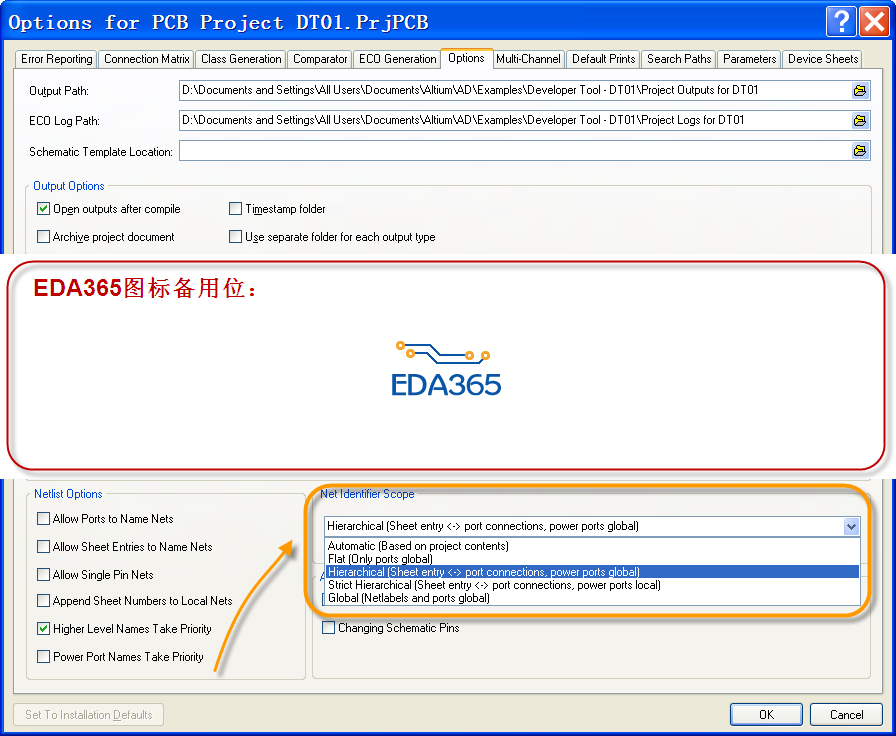This screenshot has width=896, height=736.
Task: Collapse the Net Identifier Scope dropdown arrow
Action: click(851, 526)
